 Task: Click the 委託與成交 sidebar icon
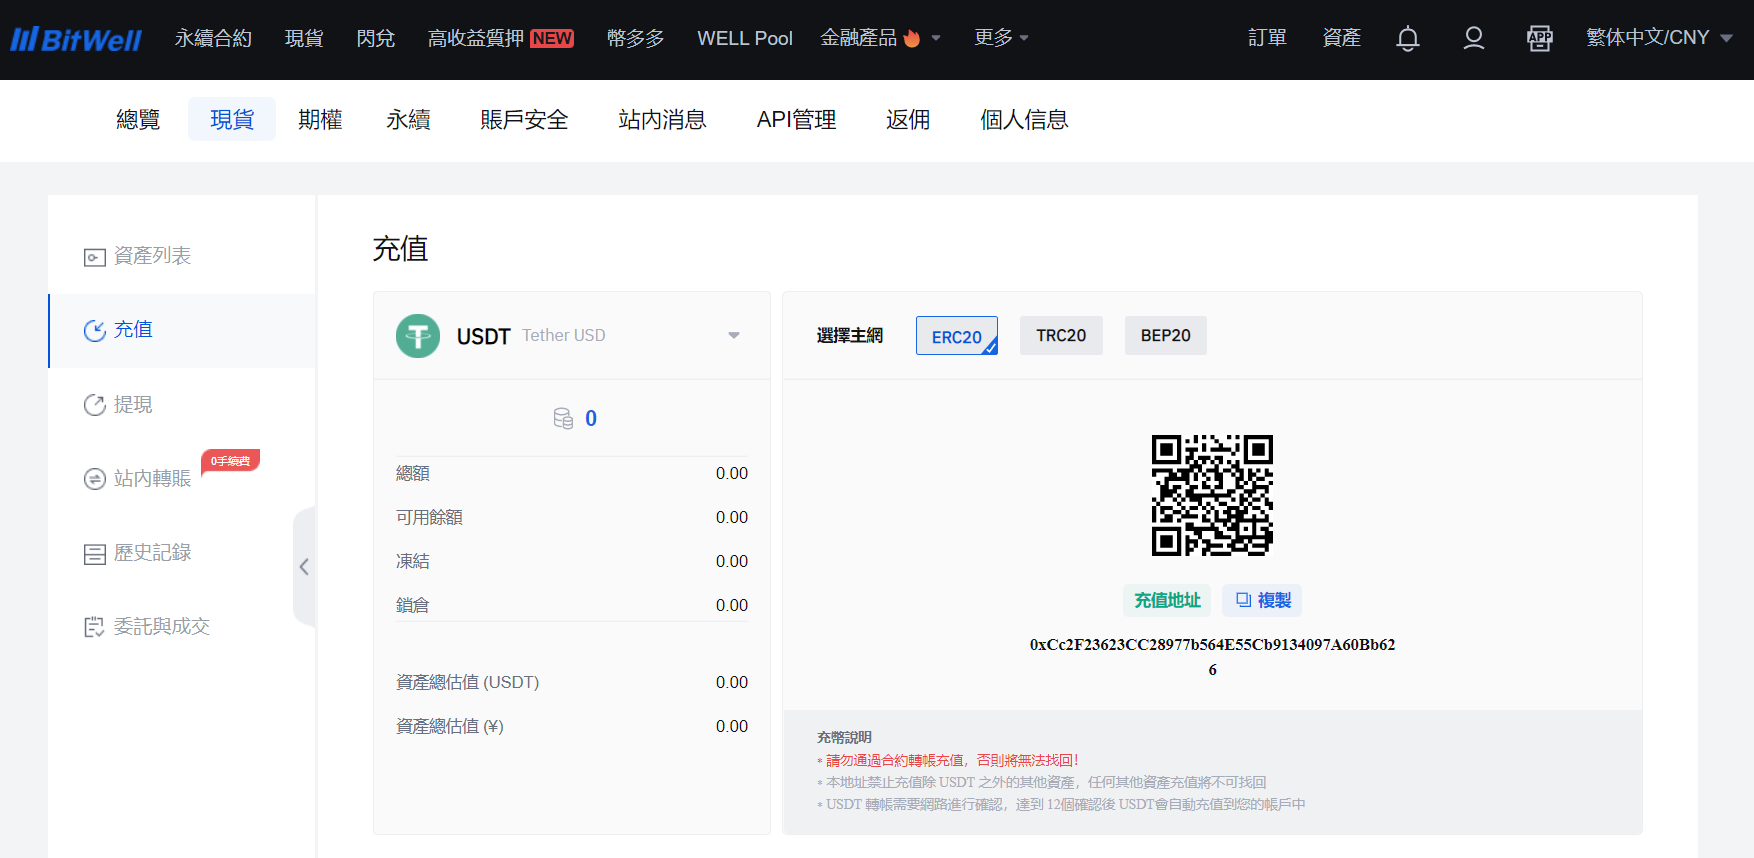95,627
